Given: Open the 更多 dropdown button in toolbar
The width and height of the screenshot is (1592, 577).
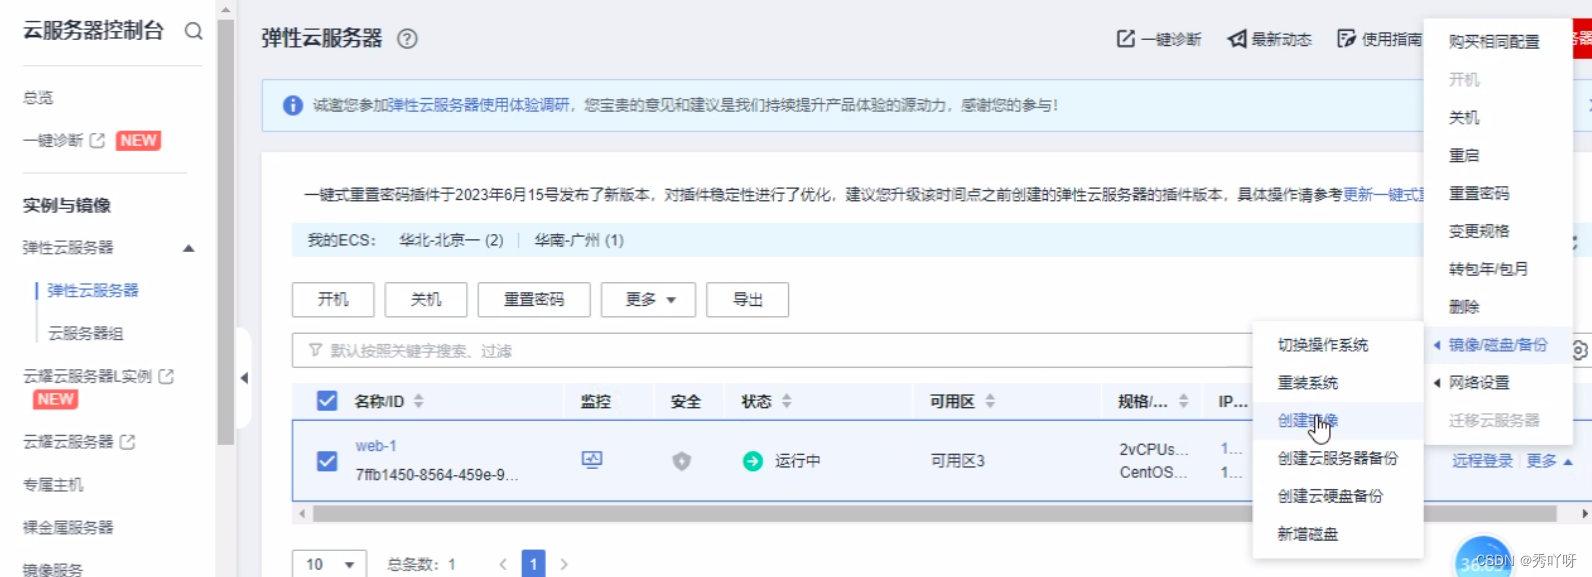Looking at the screenshot, I should point(648,300).
